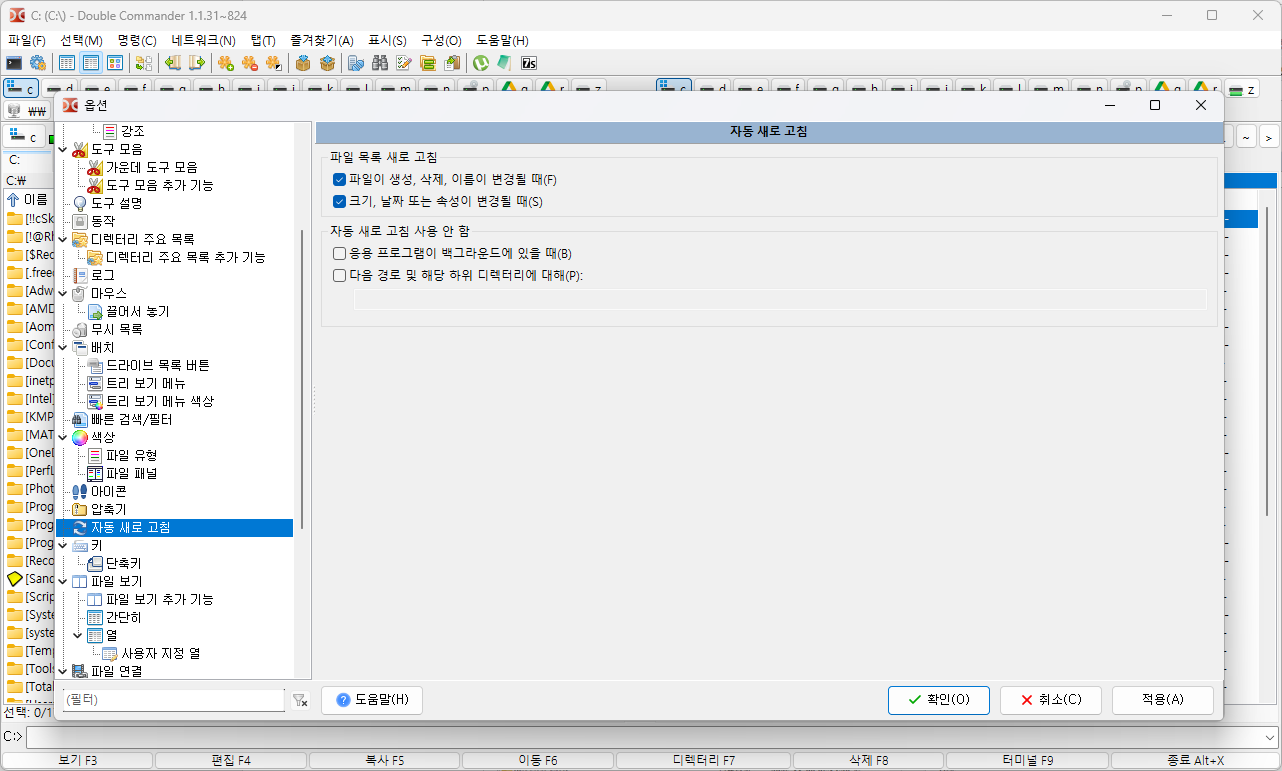
Task: Click into the options filter field
Action: click(x=173, y=701)
